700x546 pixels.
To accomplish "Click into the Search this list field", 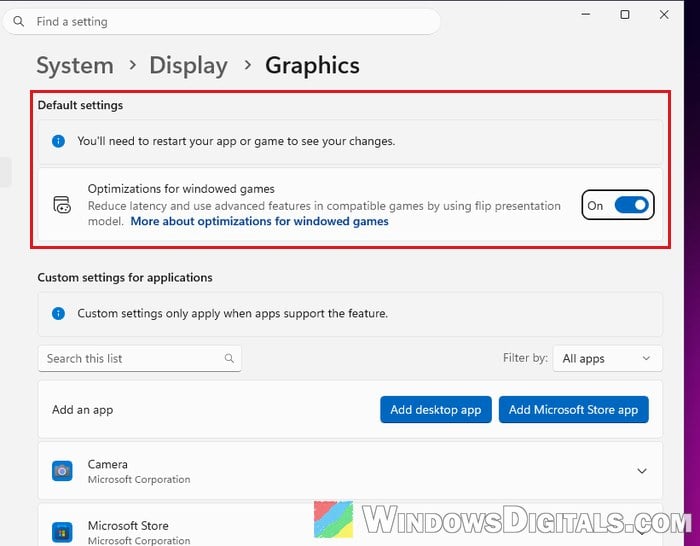I will (140, 358).
